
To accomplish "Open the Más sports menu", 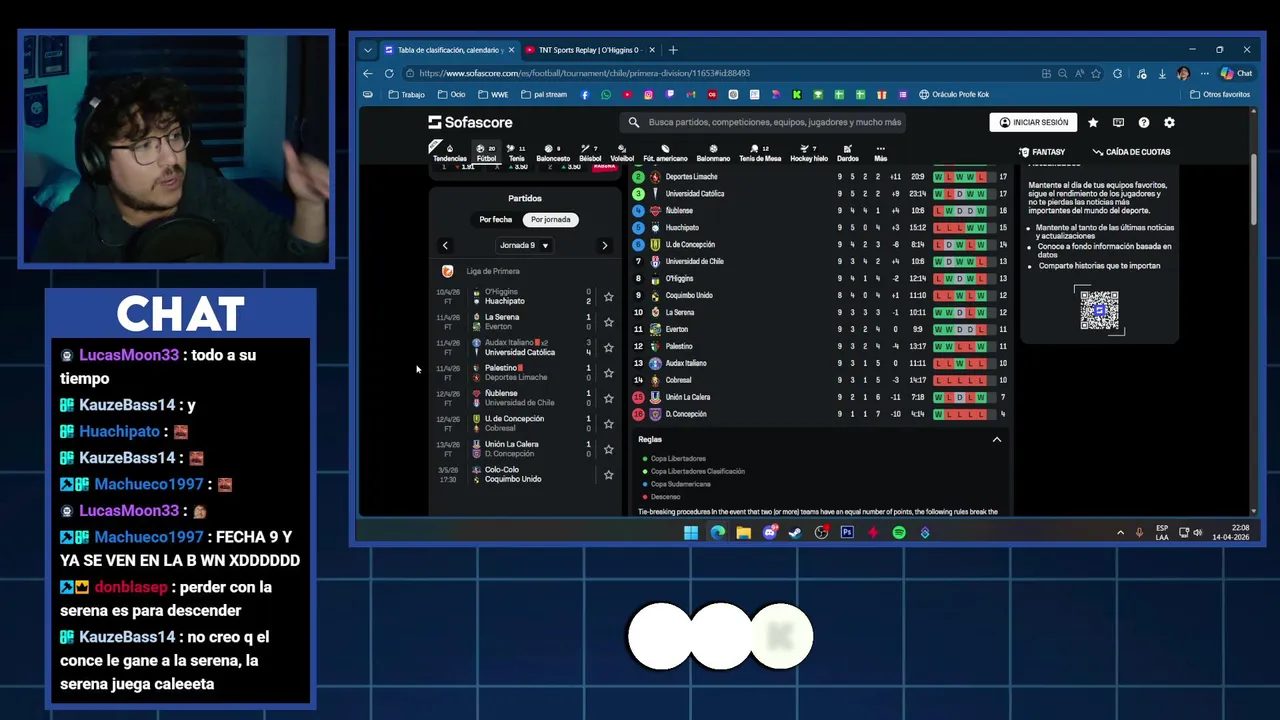I will pyautogui.click(x=880, y=153).
